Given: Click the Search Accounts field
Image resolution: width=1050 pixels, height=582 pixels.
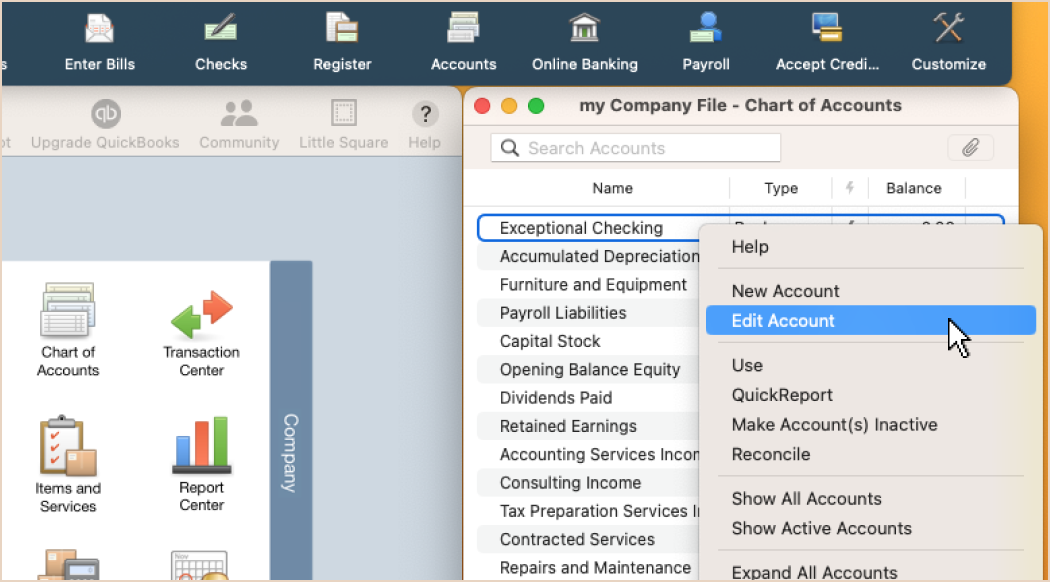Looking at the screenshot, I should point(635,148).
